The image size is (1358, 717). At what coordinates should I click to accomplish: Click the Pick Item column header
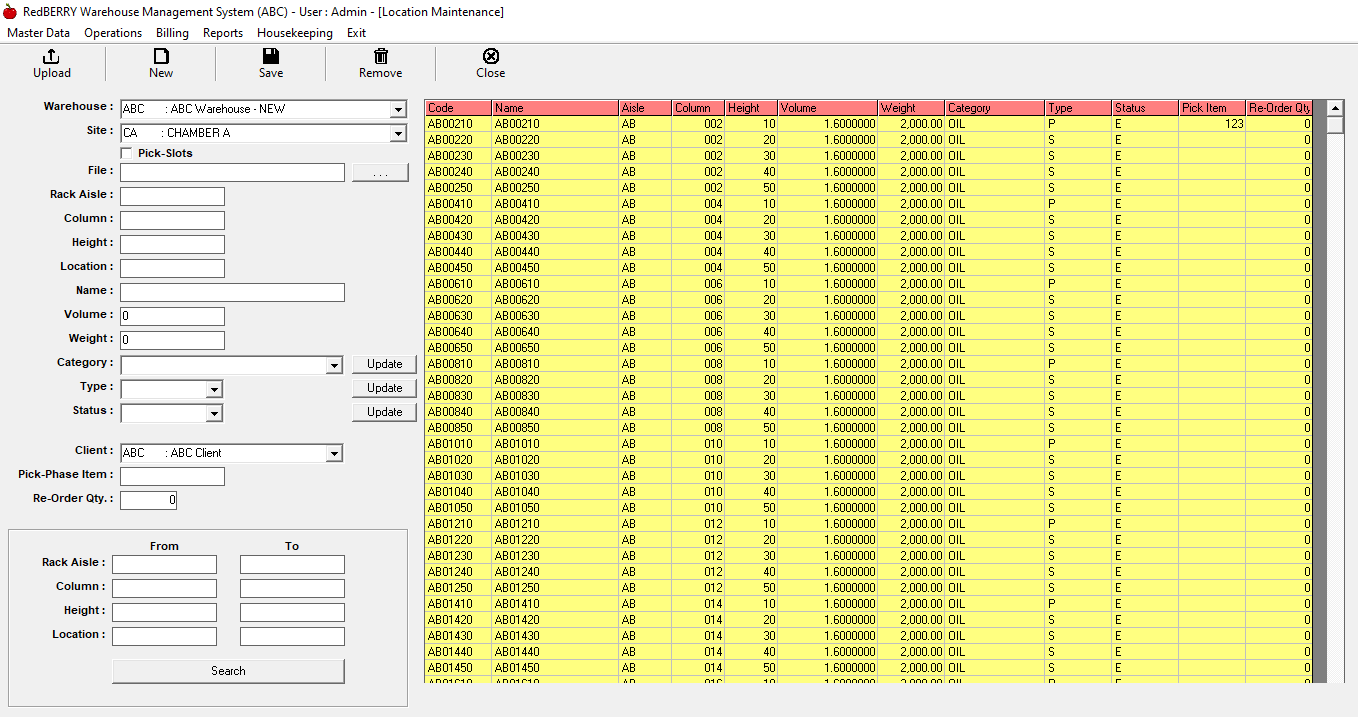pyautogui.click(x=1212, y=108)
